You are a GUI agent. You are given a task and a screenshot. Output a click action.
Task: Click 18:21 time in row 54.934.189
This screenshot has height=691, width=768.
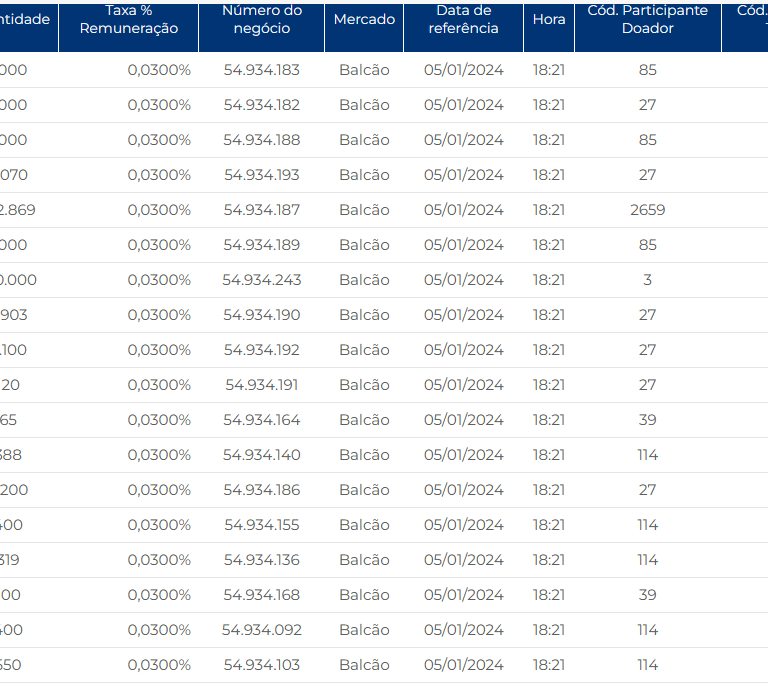(x=549, y=245)
